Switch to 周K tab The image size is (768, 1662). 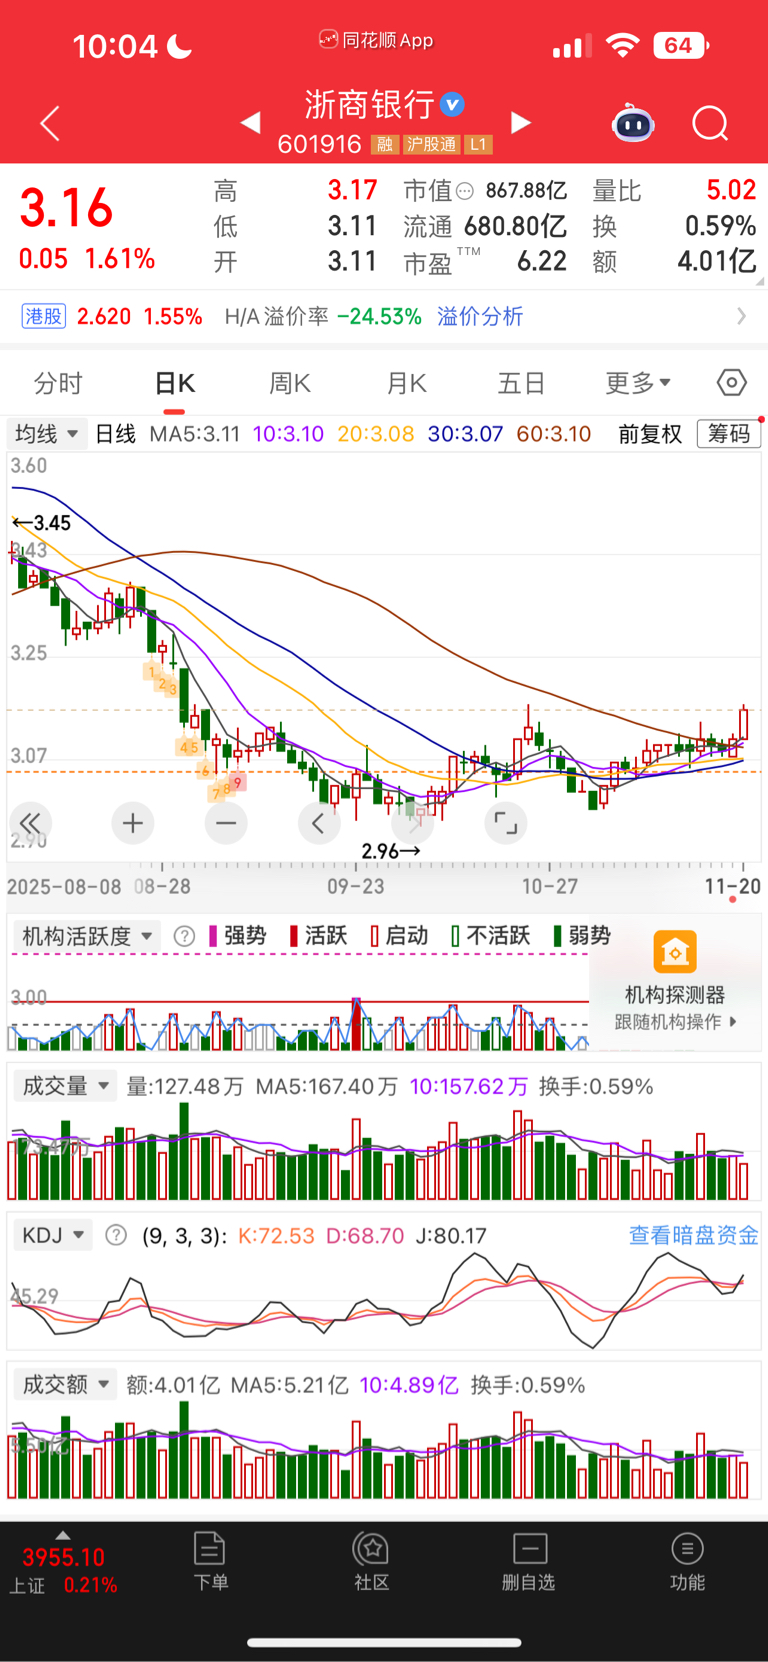point(290,383)
